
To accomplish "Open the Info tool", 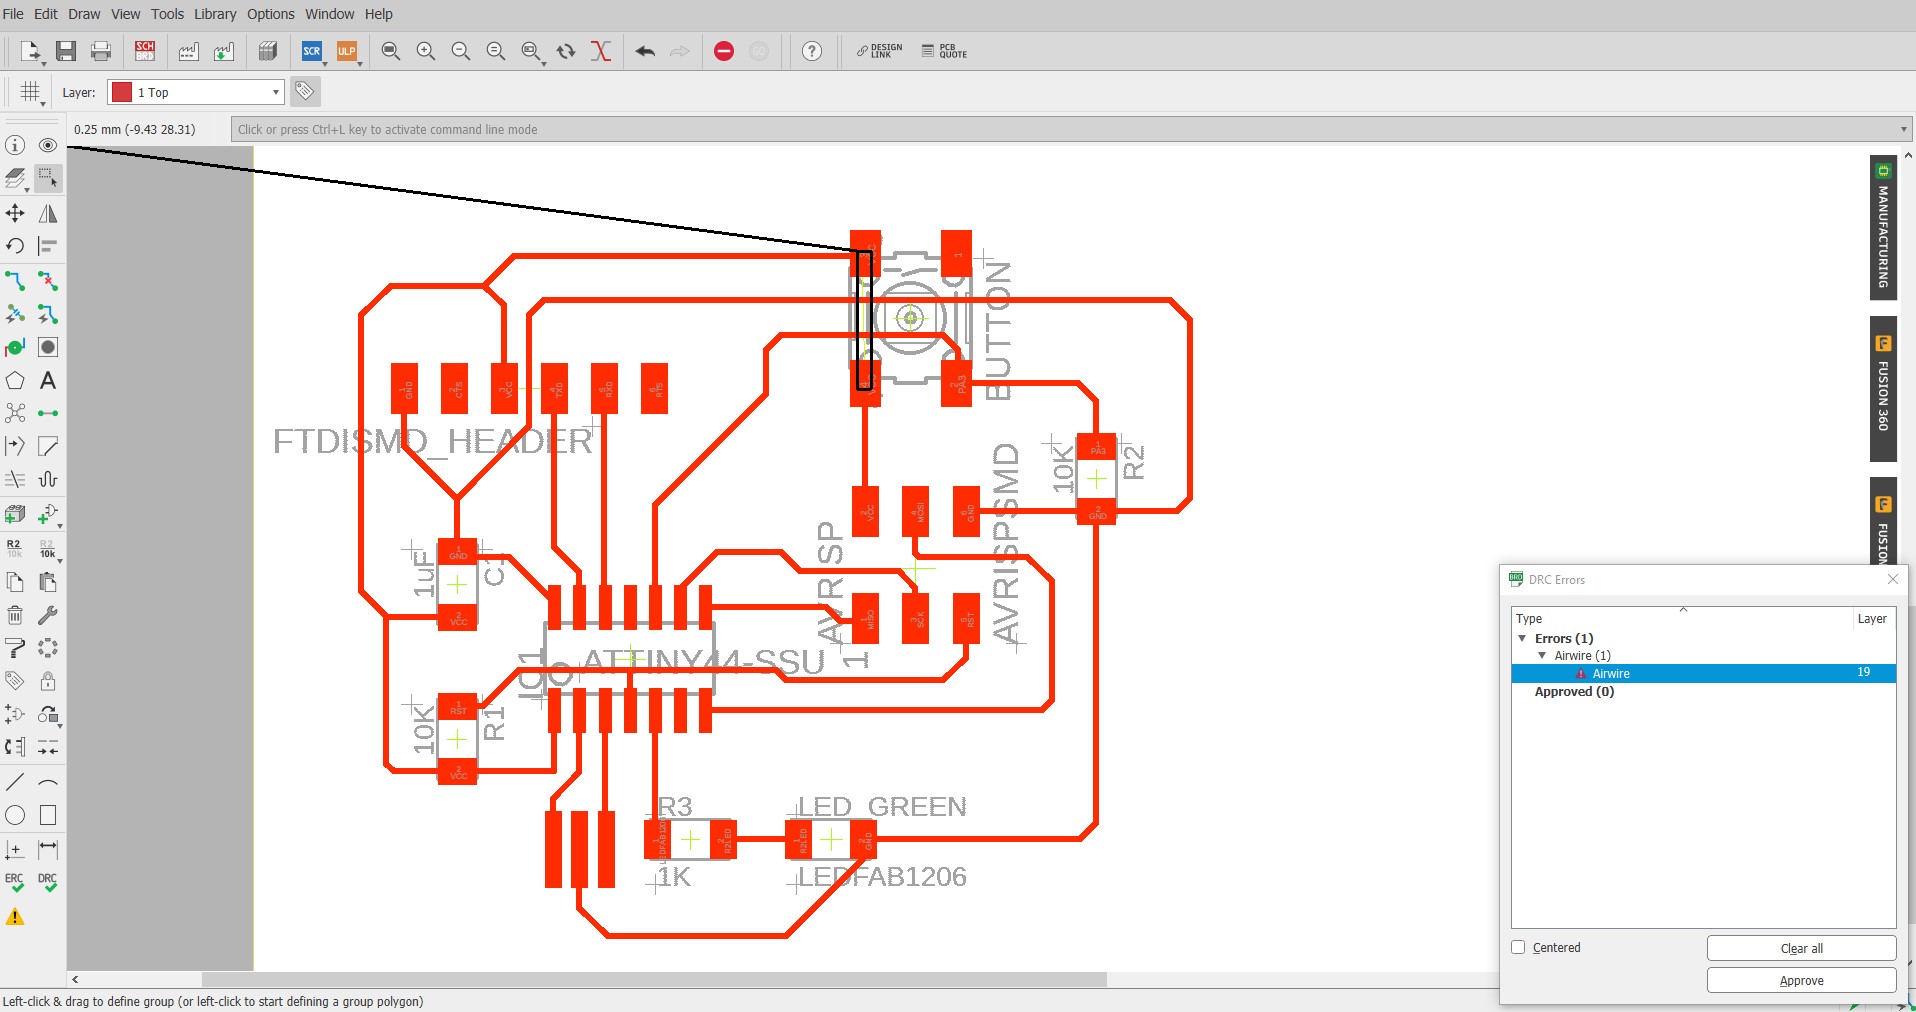I will click(15, 145).
